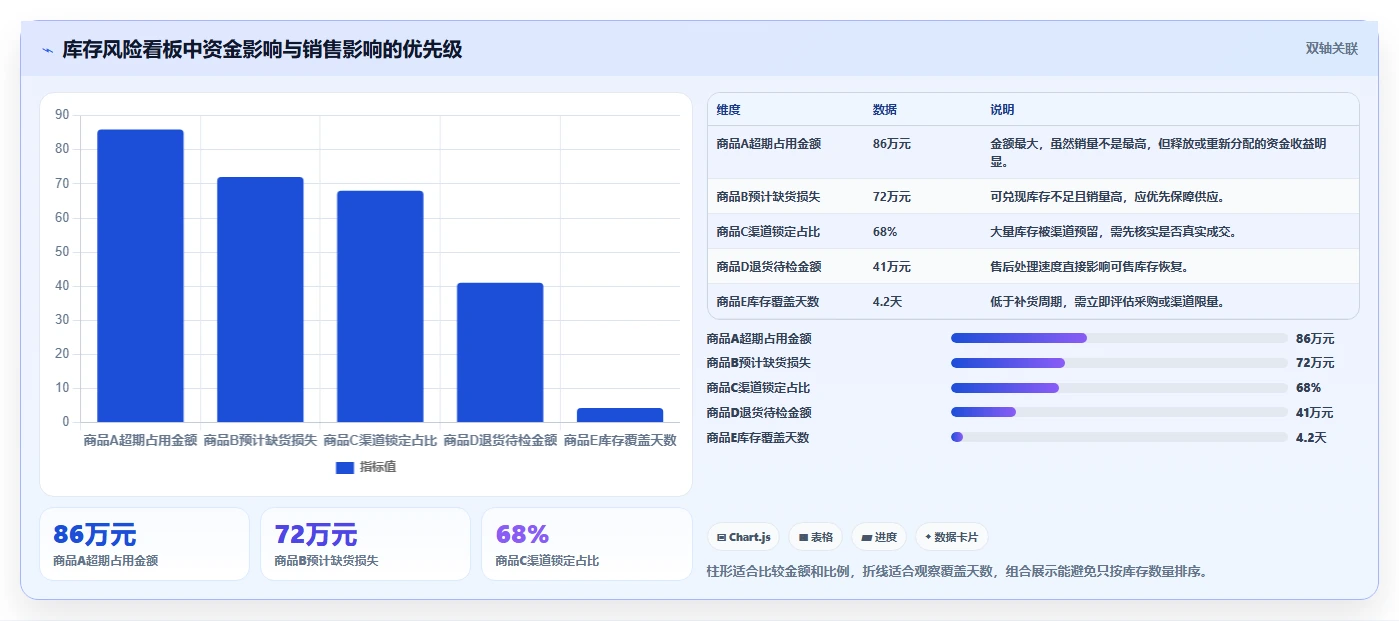Click the footnote beginning 柱形适合比较金额和比例
This screenshot has width=1399, height=621.
957,572
